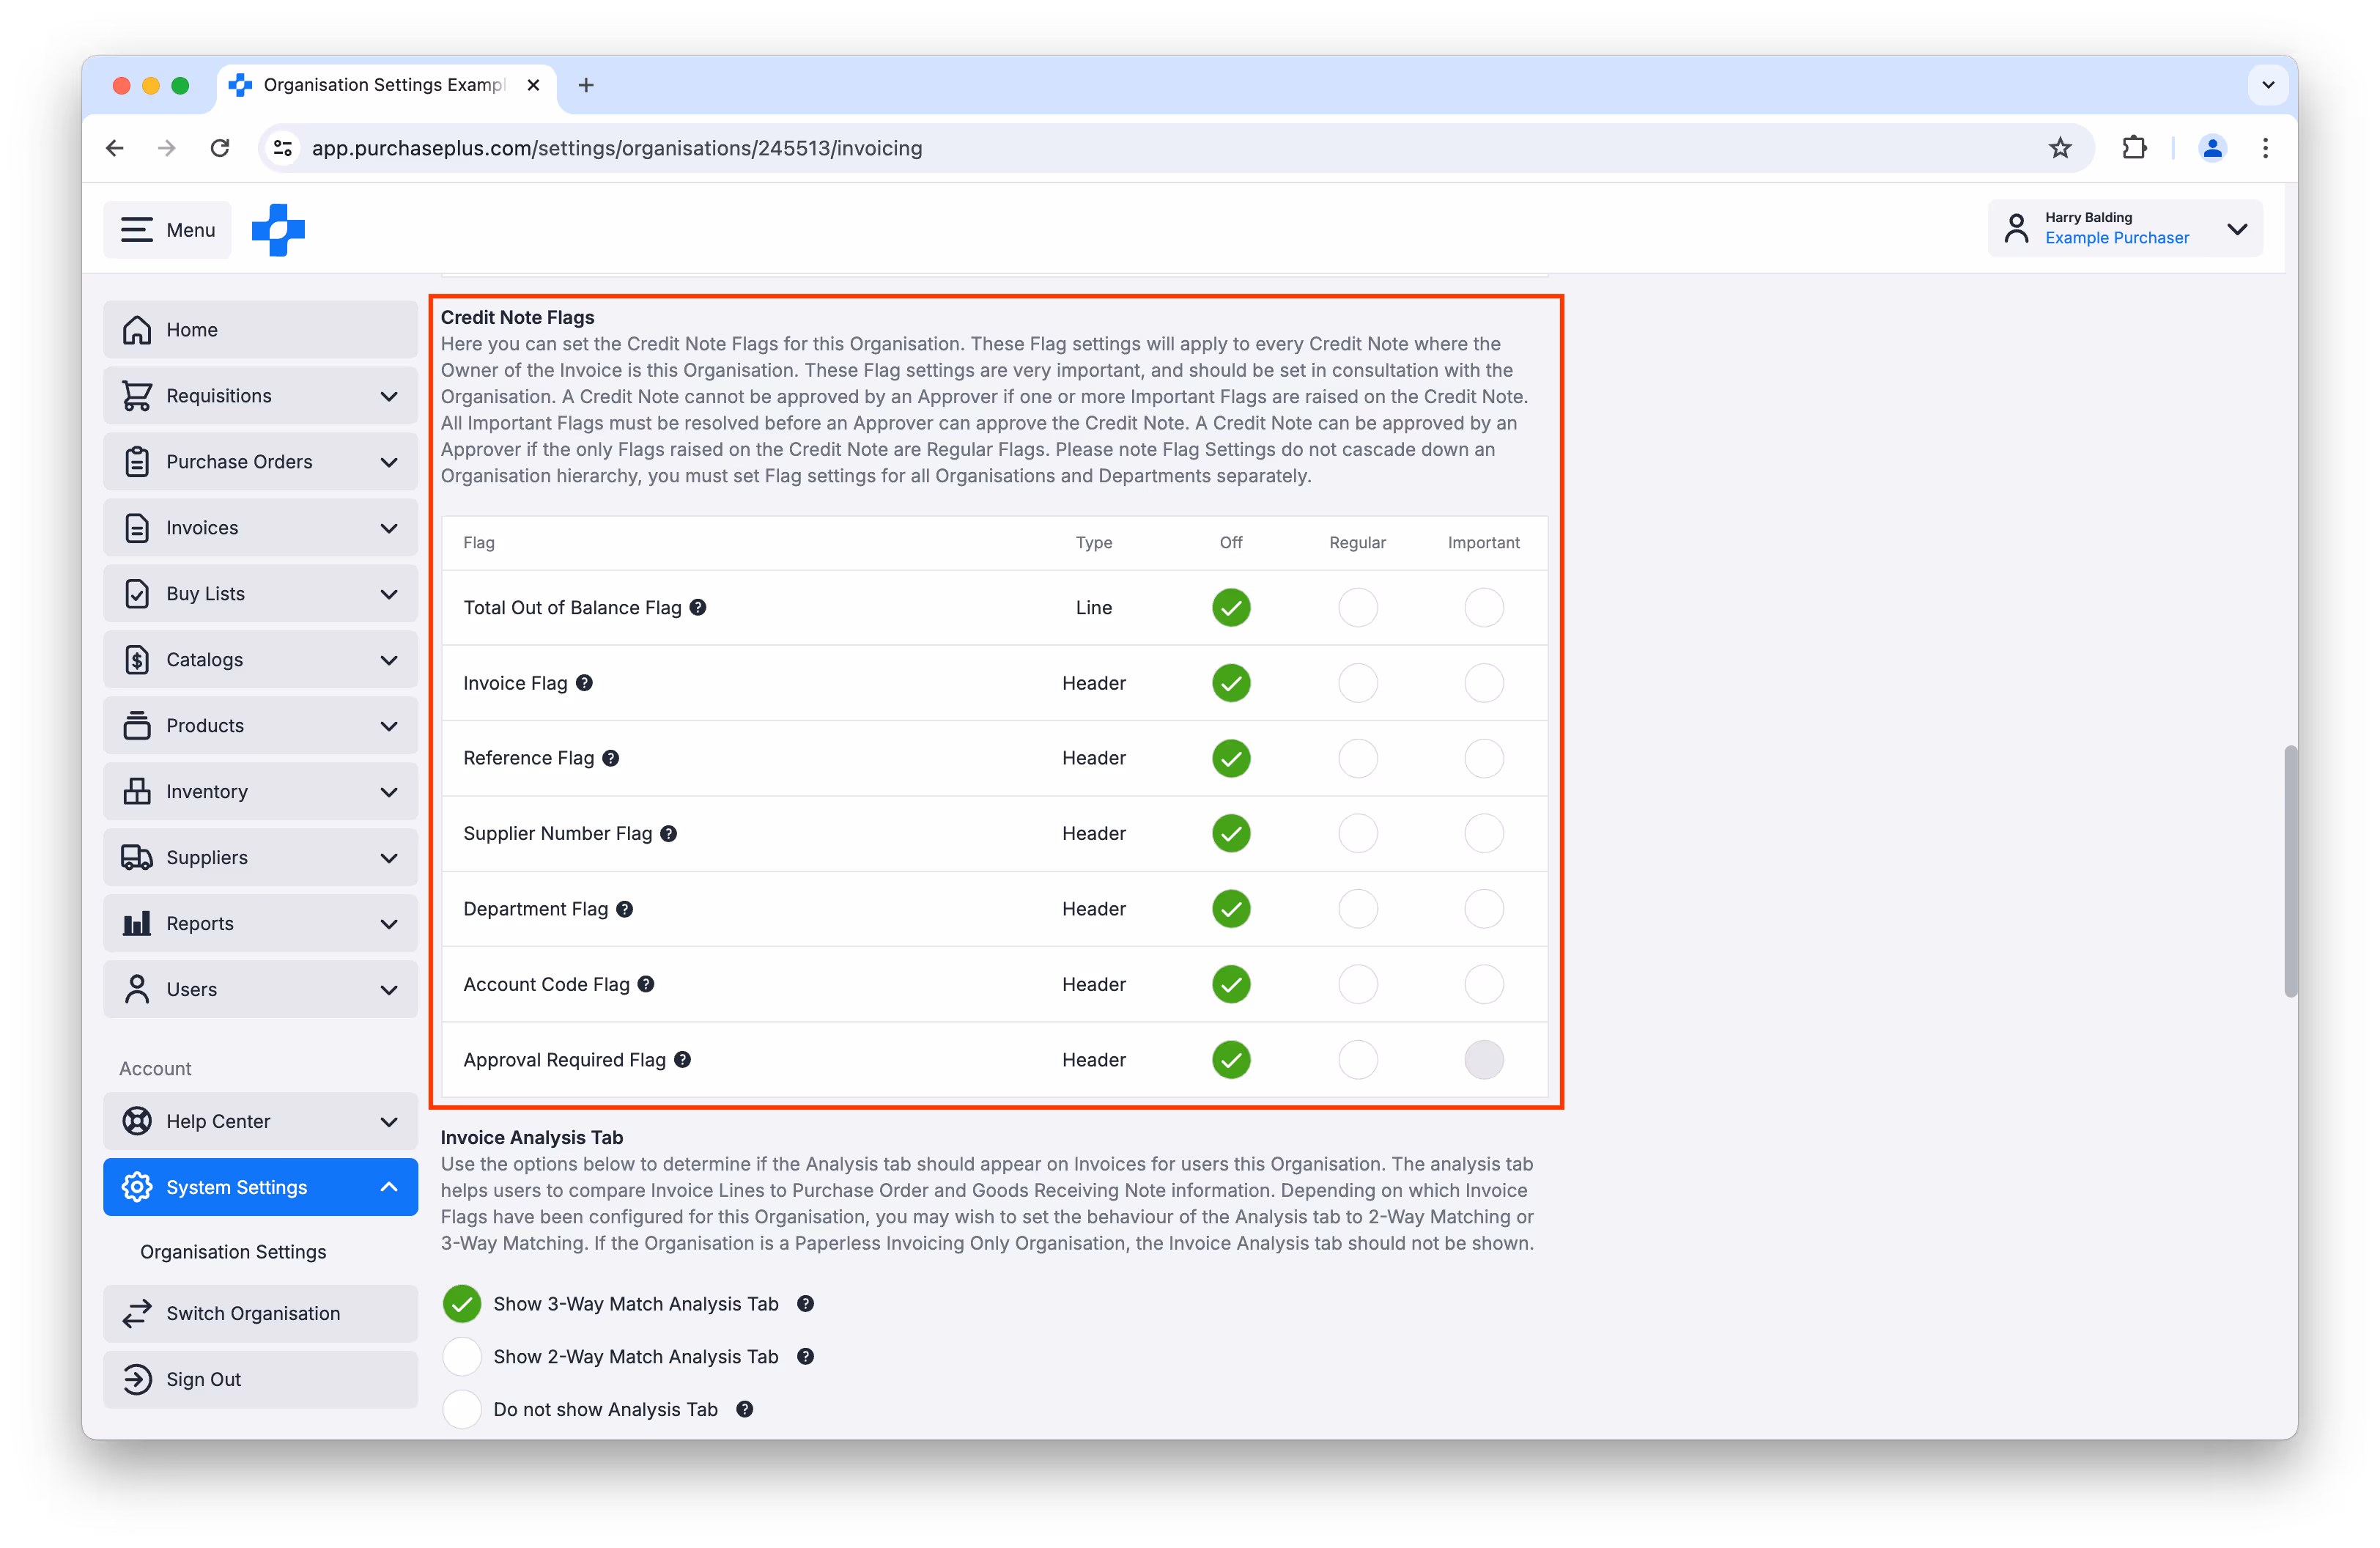
Task: Select Do not show Analysis Tab option
Action: (x=462, y=1409)
